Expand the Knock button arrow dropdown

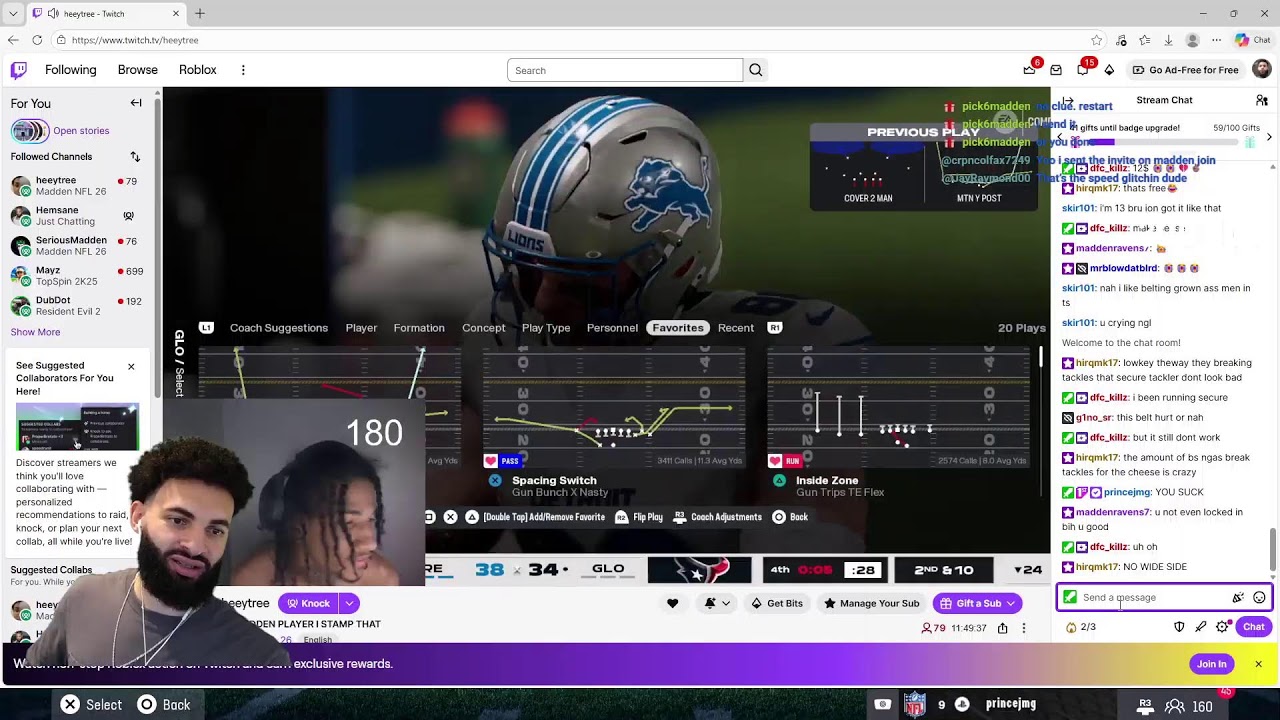(x=349, y=603)
